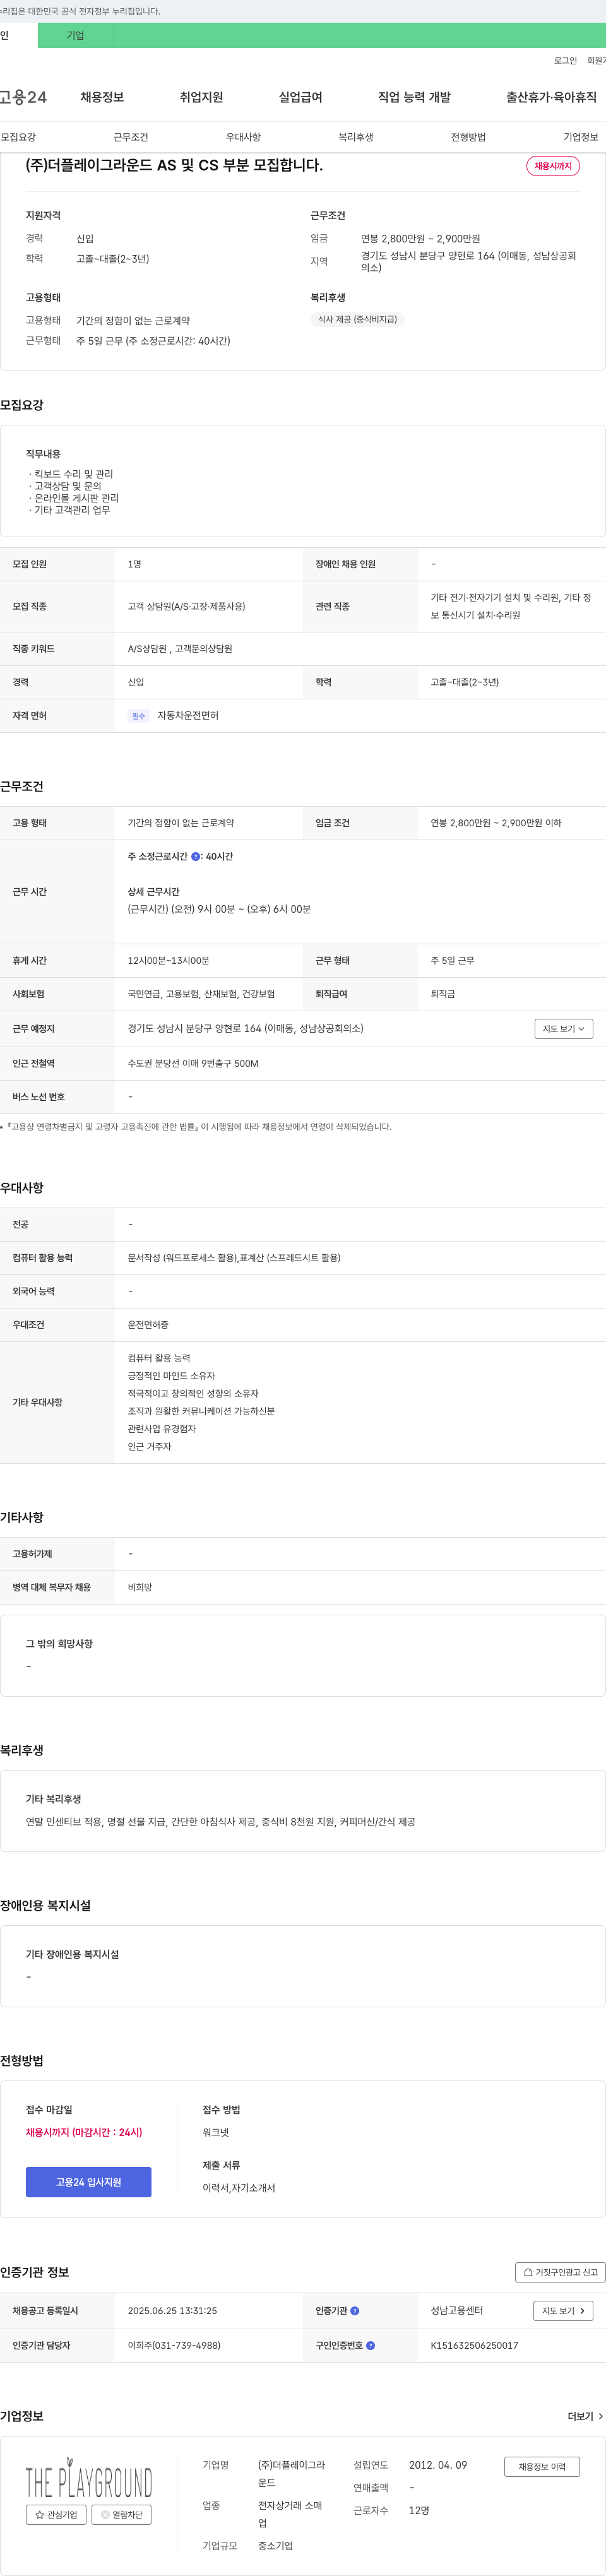Viewport: 606px width, 2576px height.
Task: Jump to 근무조건 section tab
Action: point(131,137)
